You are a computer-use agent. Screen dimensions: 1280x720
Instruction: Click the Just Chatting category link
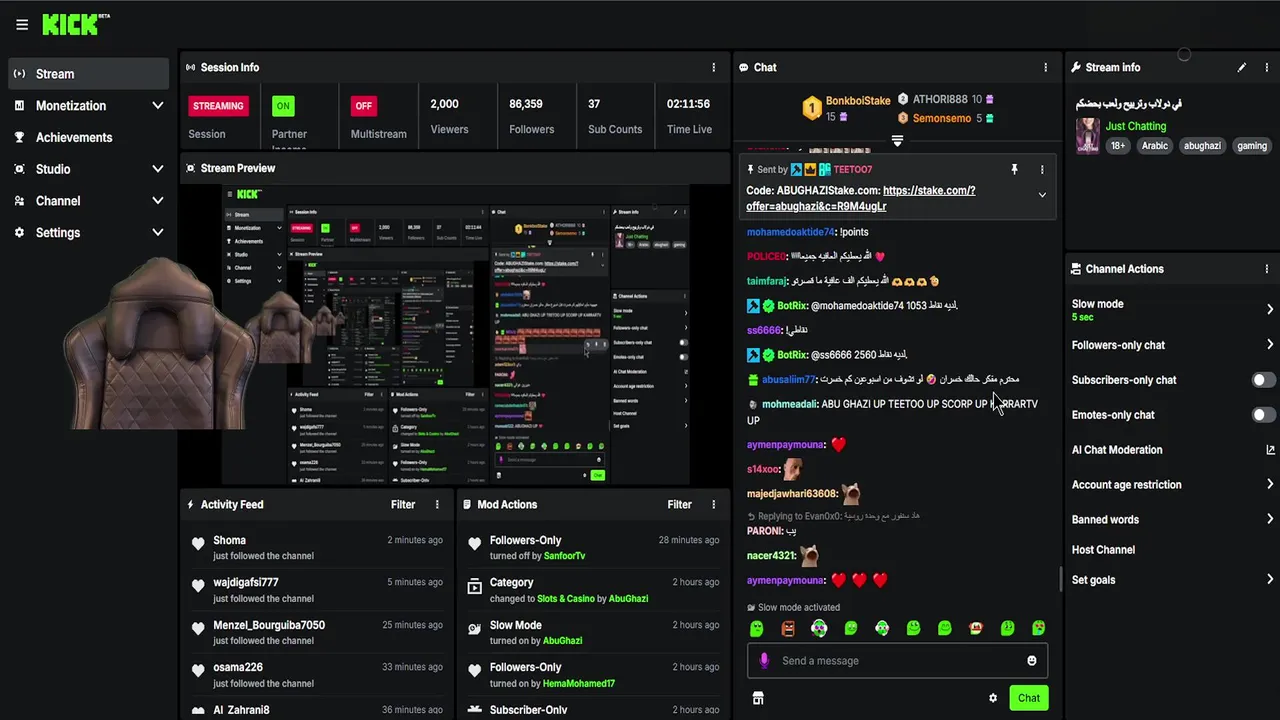pyautogui.click(x=1136, y=126)
